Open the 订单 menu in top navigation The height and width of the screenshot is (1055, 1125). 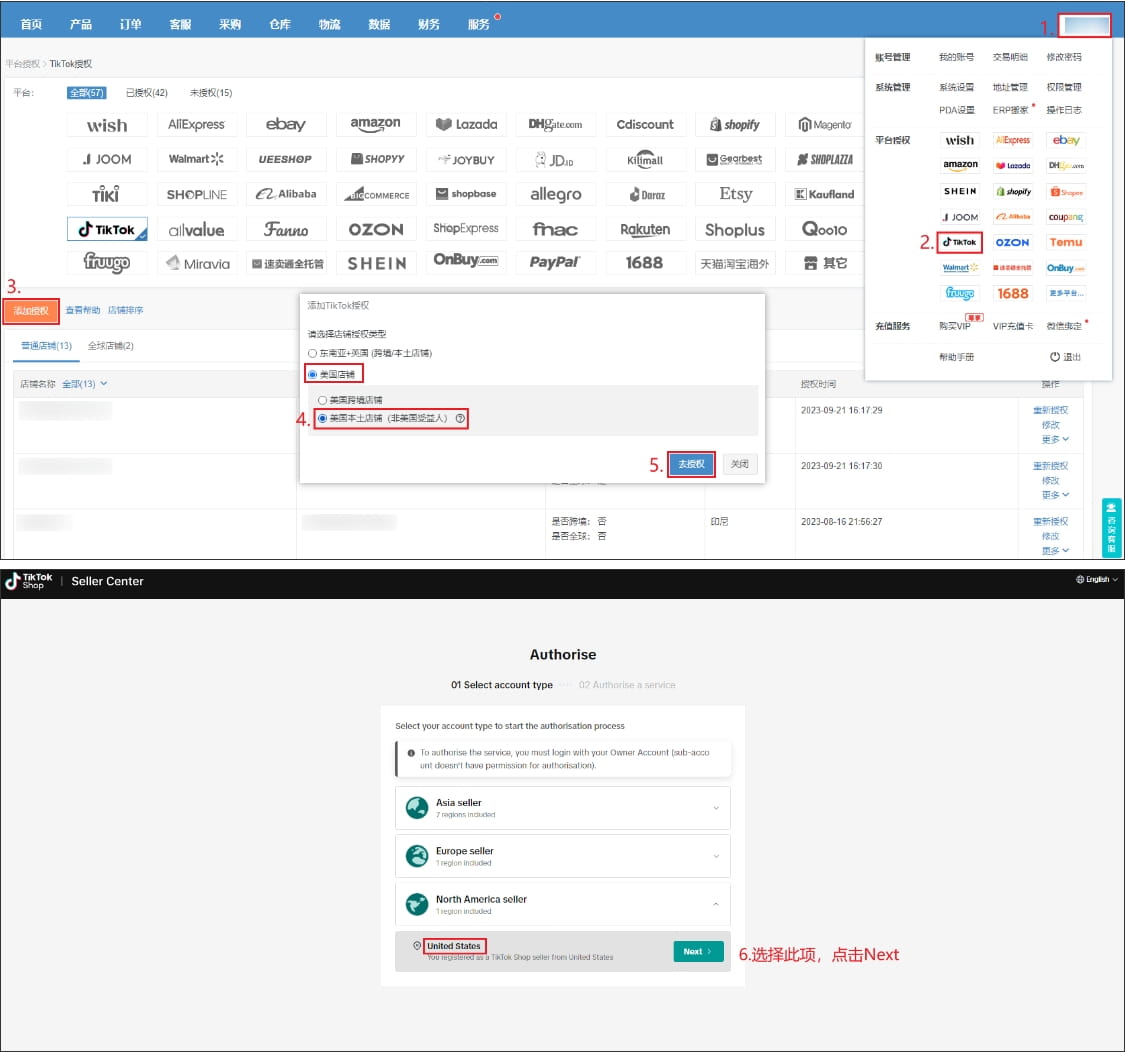130,24
